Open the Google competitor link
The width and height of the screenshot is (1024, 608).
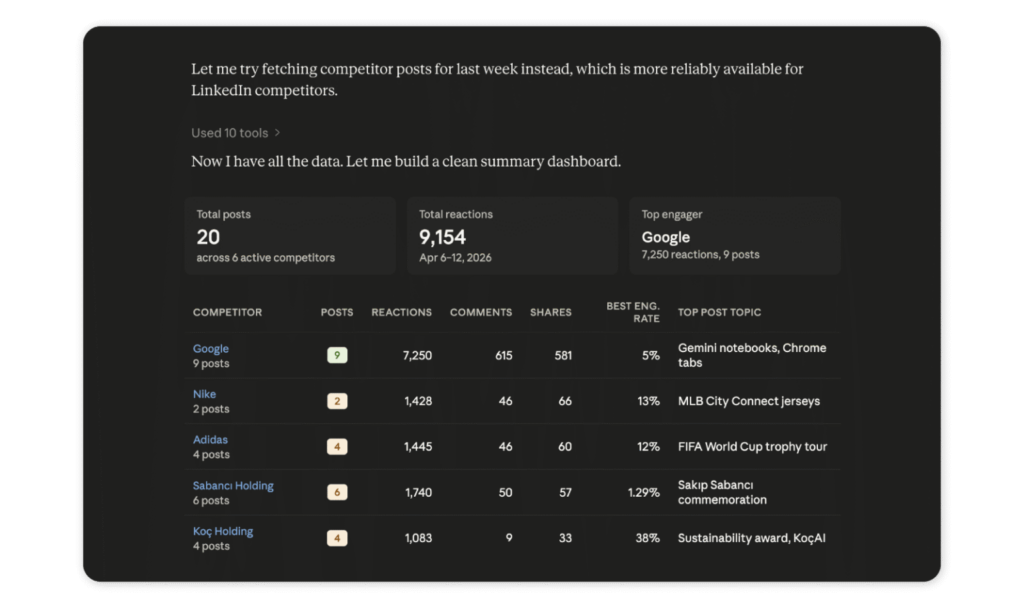pyautogui.click(x=211, y=349)
